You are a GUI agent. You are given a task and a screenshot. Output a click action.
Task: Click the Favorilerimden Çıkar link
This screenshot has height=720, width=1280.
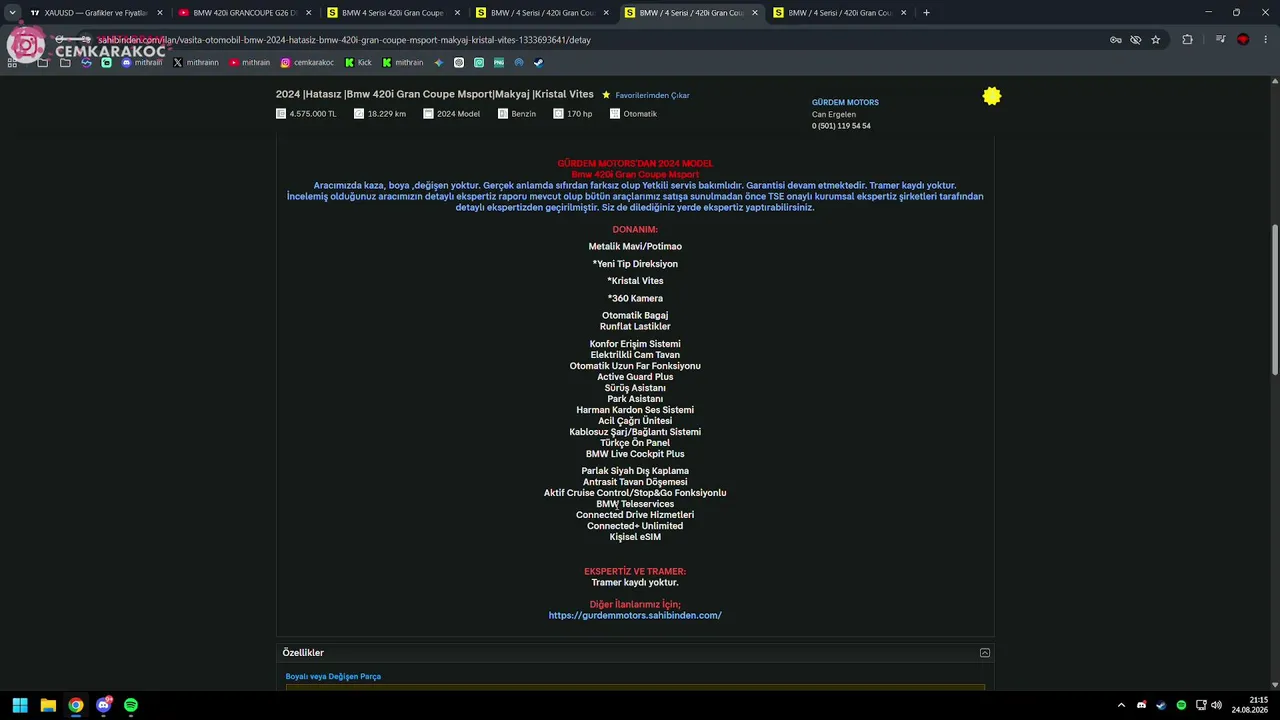tap(652, 95)
